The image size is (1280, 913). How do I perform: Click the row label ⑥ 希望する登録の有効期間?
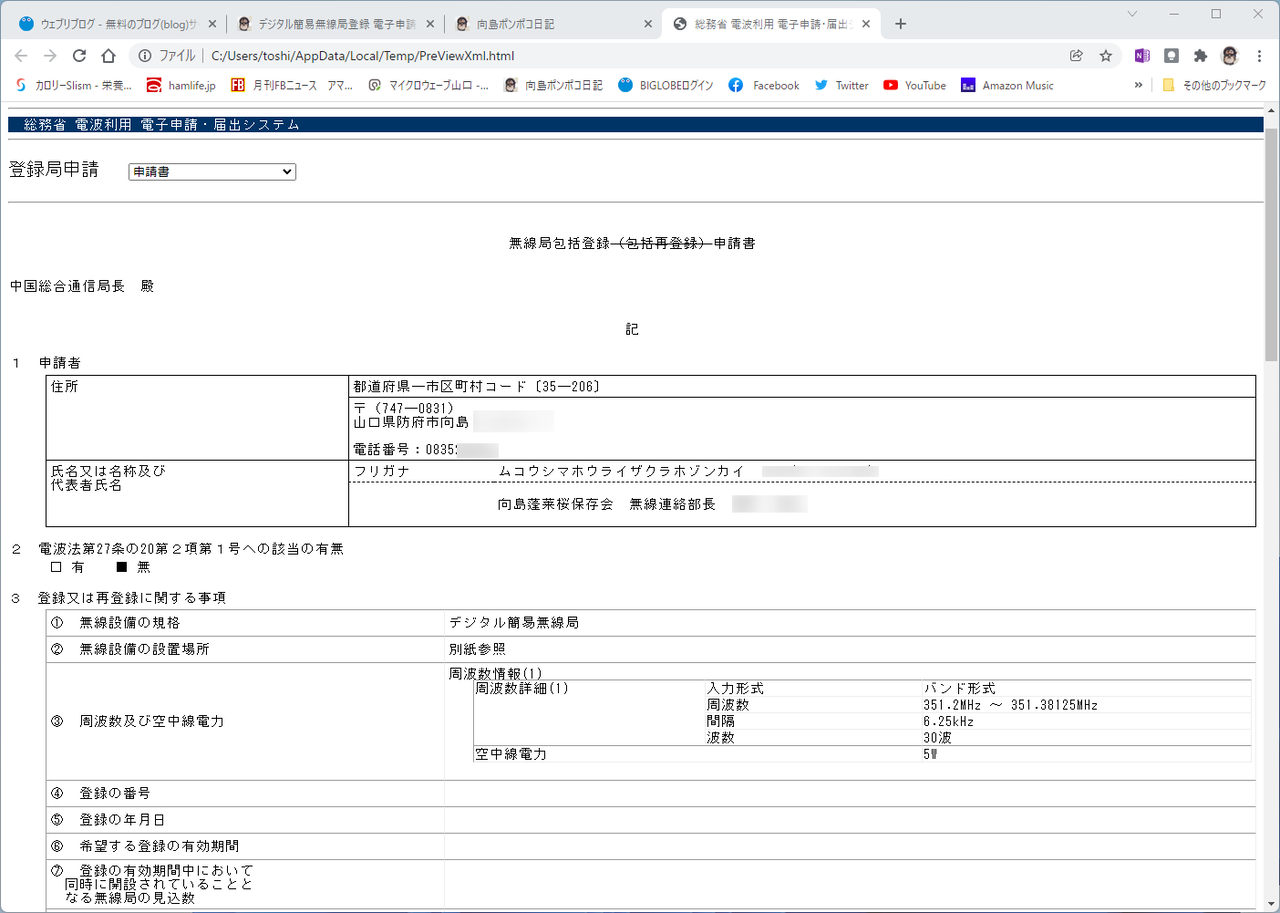click(144, 846)
